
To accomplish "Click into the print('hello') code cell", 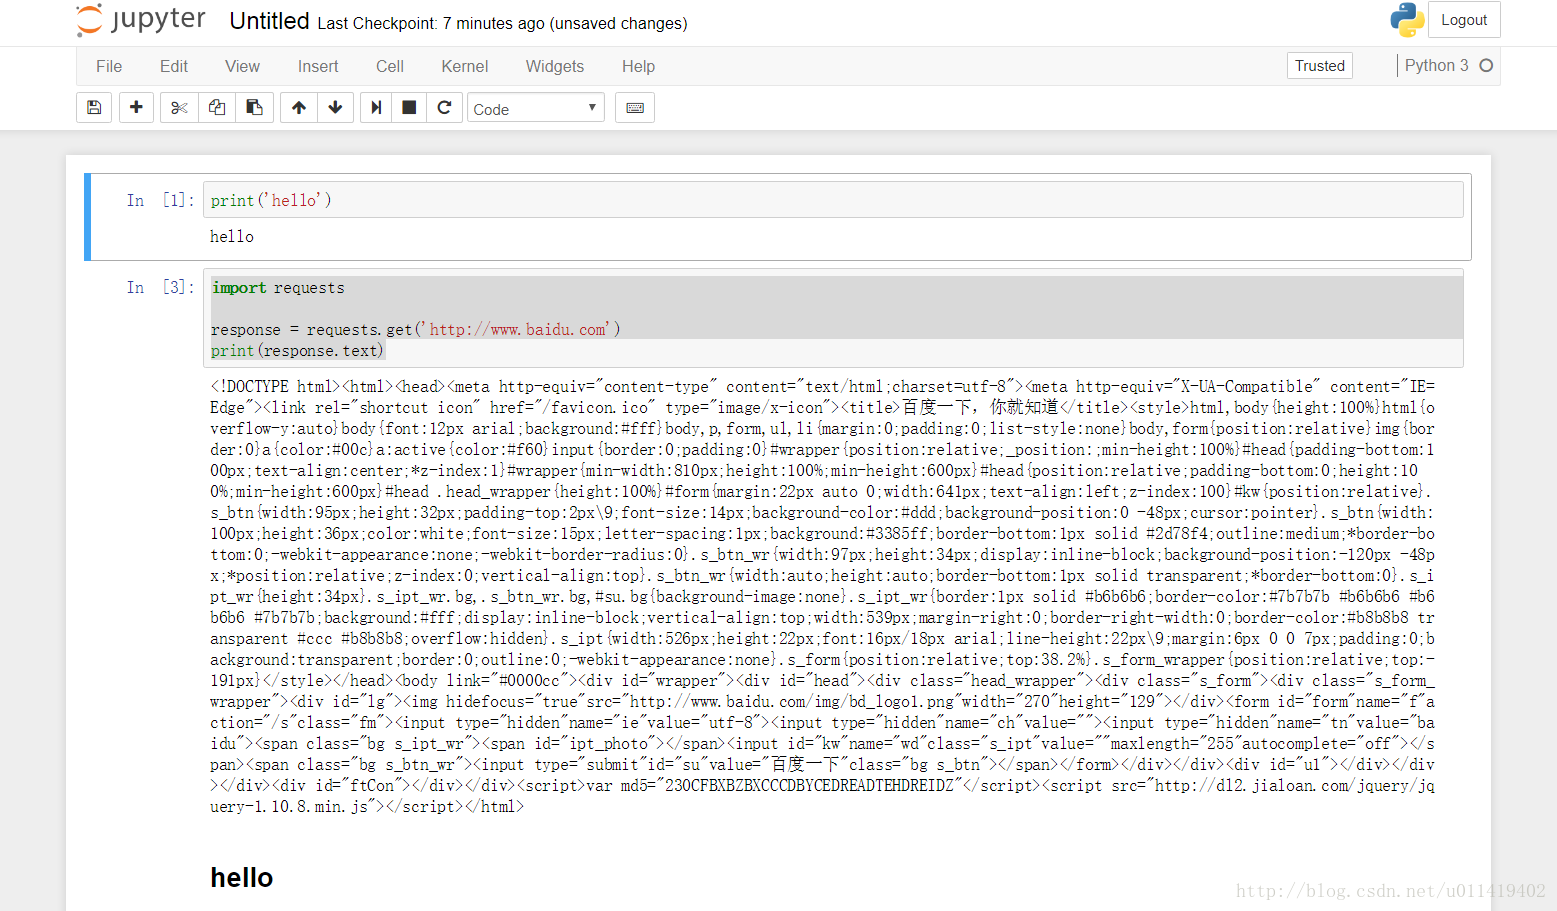I will point(833,200).
